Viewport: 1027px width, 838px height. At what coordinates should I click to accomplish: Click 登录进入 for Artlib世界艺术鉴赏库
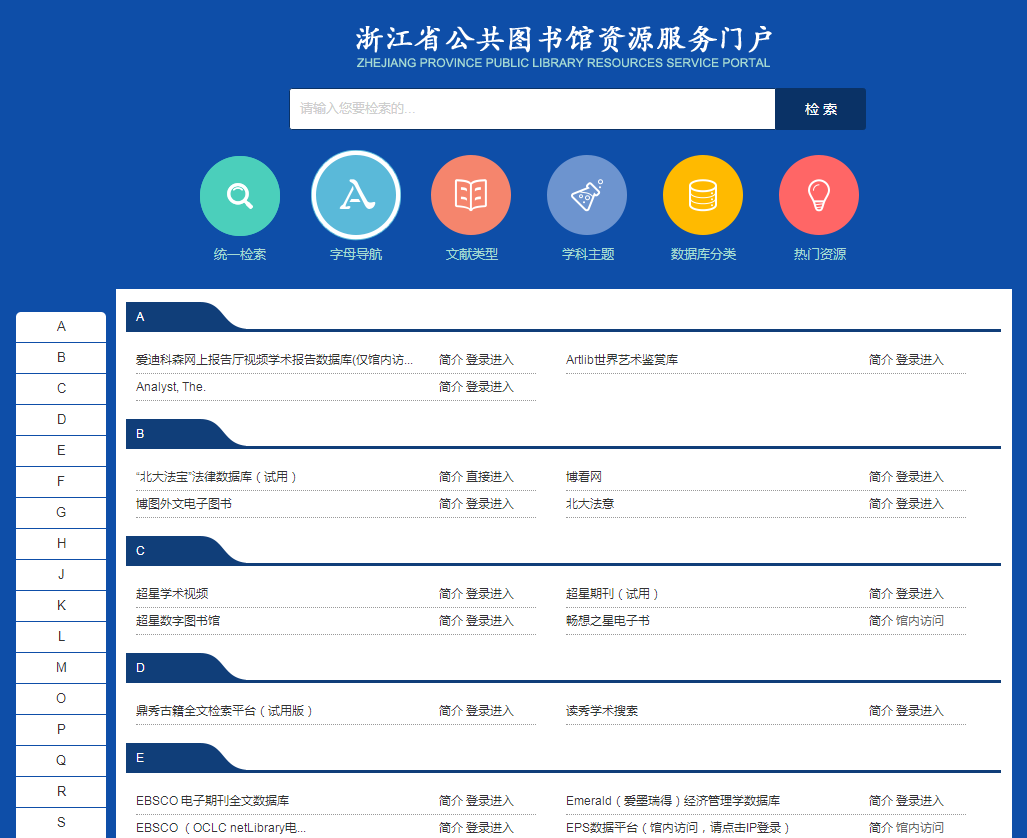pyautogui.click(x=920, y=360)
